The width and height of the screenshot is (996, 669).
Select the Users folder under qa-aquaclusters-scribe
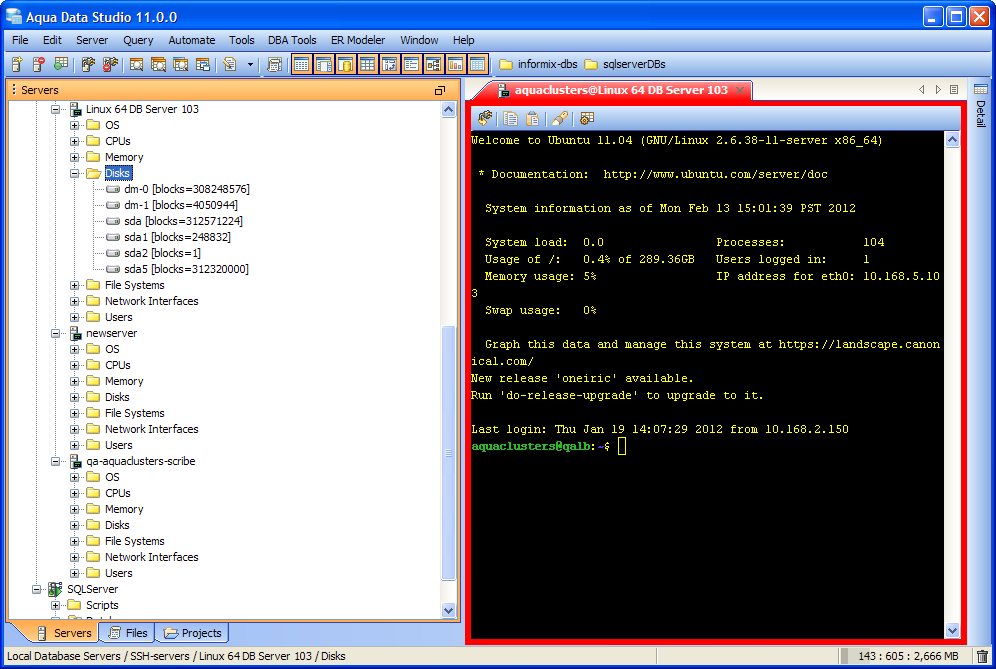(118, 573)
